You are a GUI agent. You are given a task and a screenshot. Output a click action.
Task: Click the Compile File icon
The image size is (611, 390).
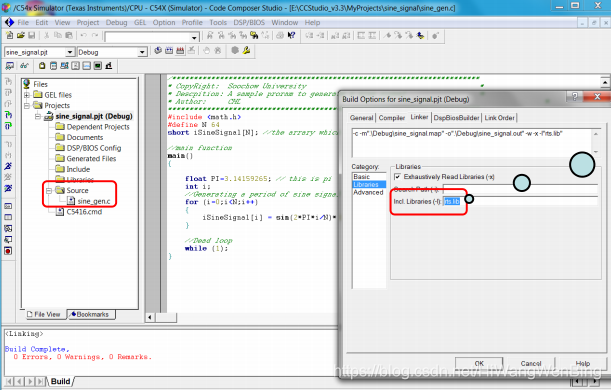tap(158, 50)
